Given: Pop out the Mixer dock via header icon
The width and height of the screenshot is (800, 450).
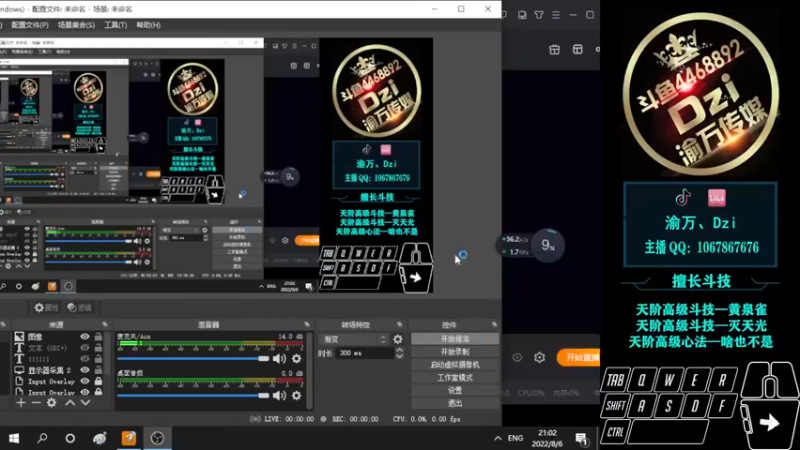Looking at the screenshot, I should tap(307, 324).
